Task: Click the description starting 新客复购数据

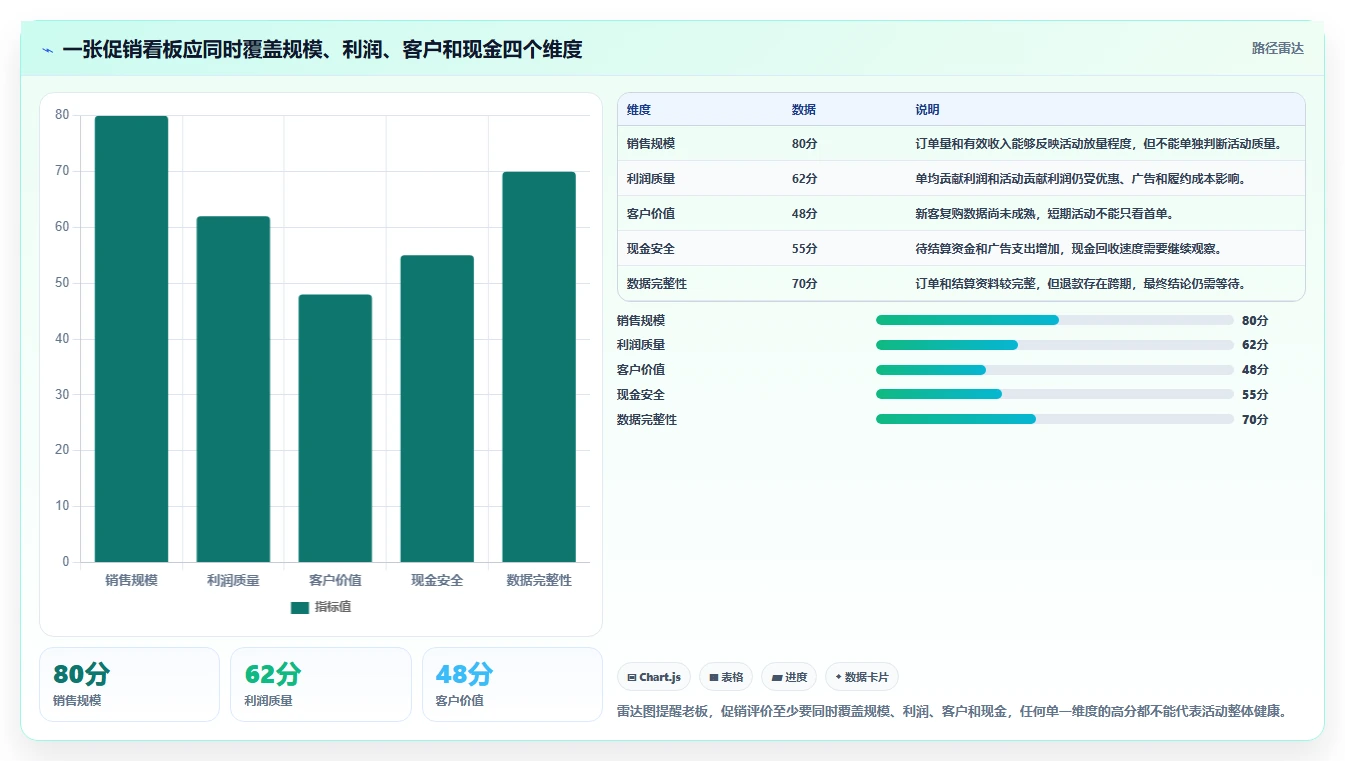Action: (1045, 214)
